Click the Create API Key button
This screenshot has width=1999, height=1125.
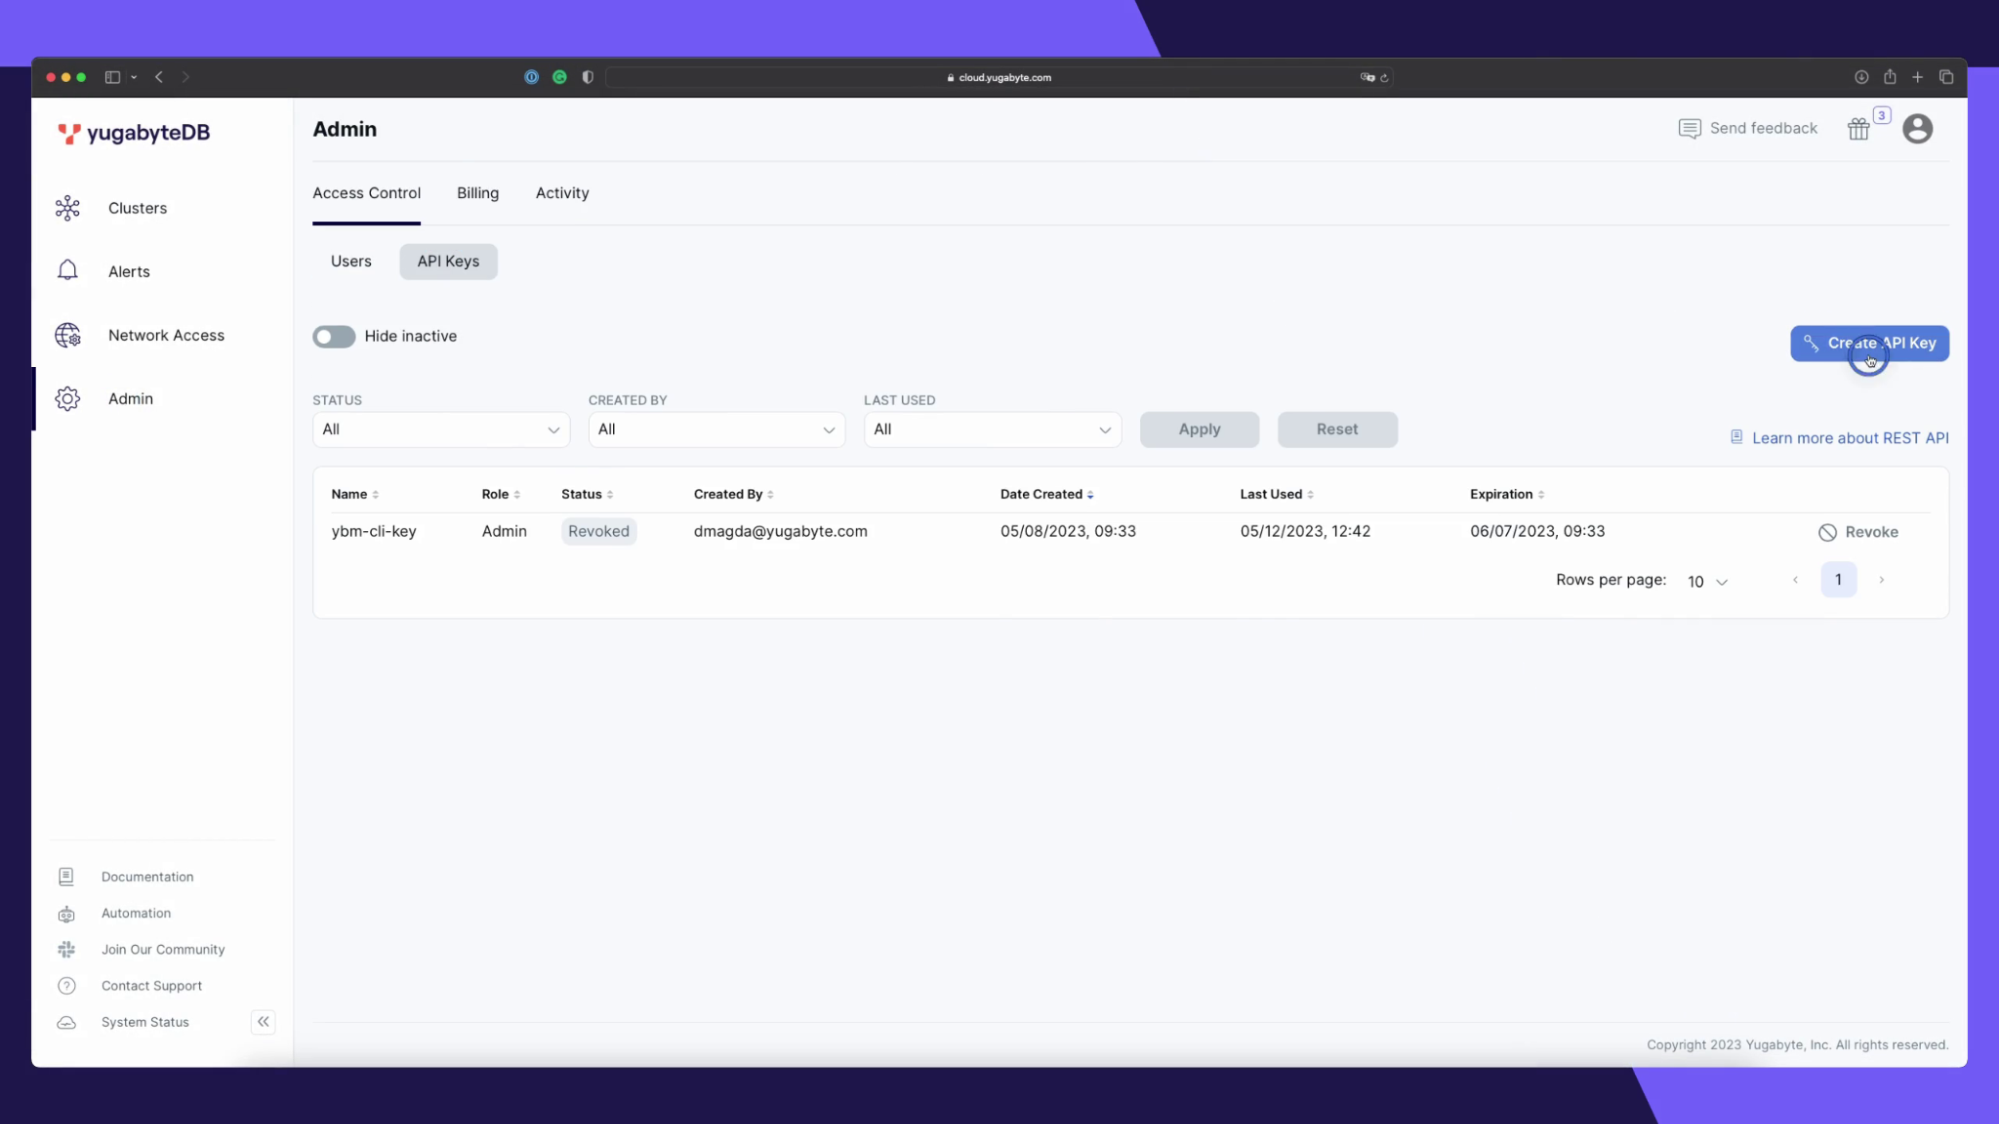[x=1869, y=343]
